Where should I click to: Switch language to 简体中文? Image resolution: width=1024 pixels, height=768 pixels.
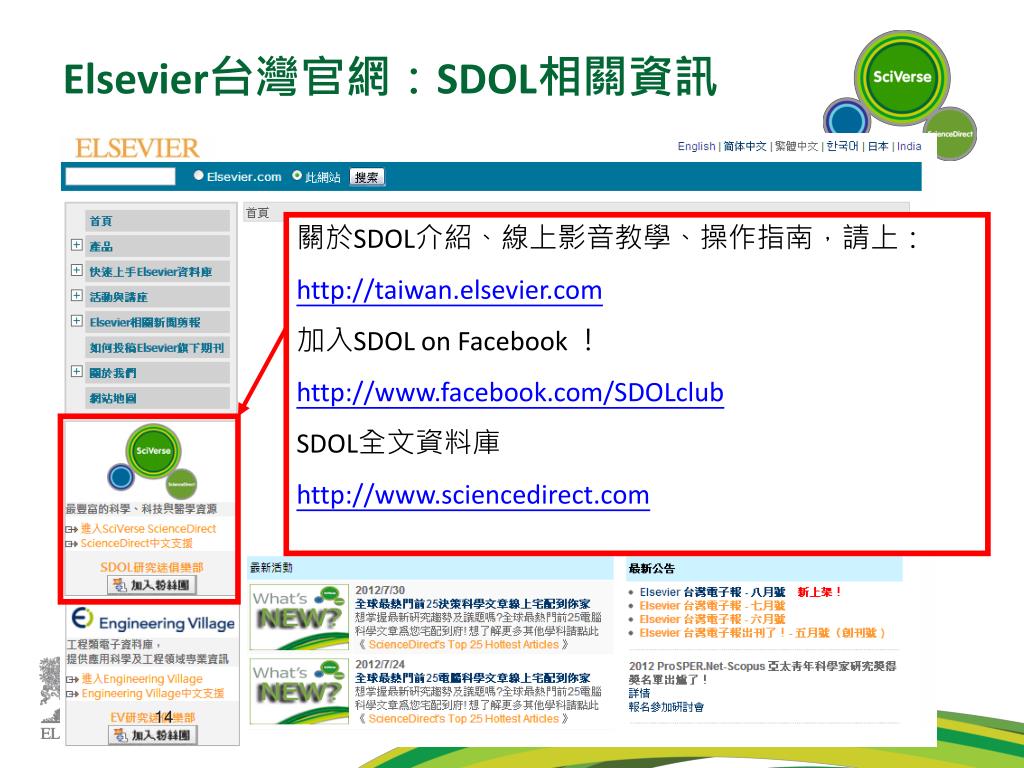pyautogui.click(x=745, y=146)
